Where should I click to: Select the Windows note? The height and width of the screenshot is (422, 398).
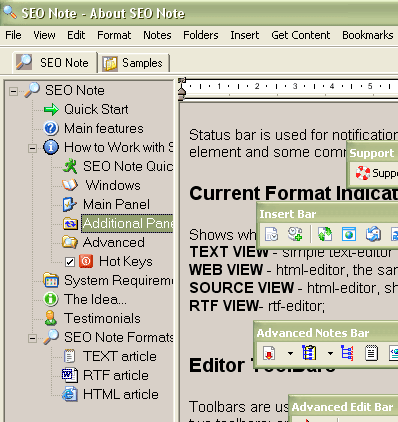[x=113, y=185]
